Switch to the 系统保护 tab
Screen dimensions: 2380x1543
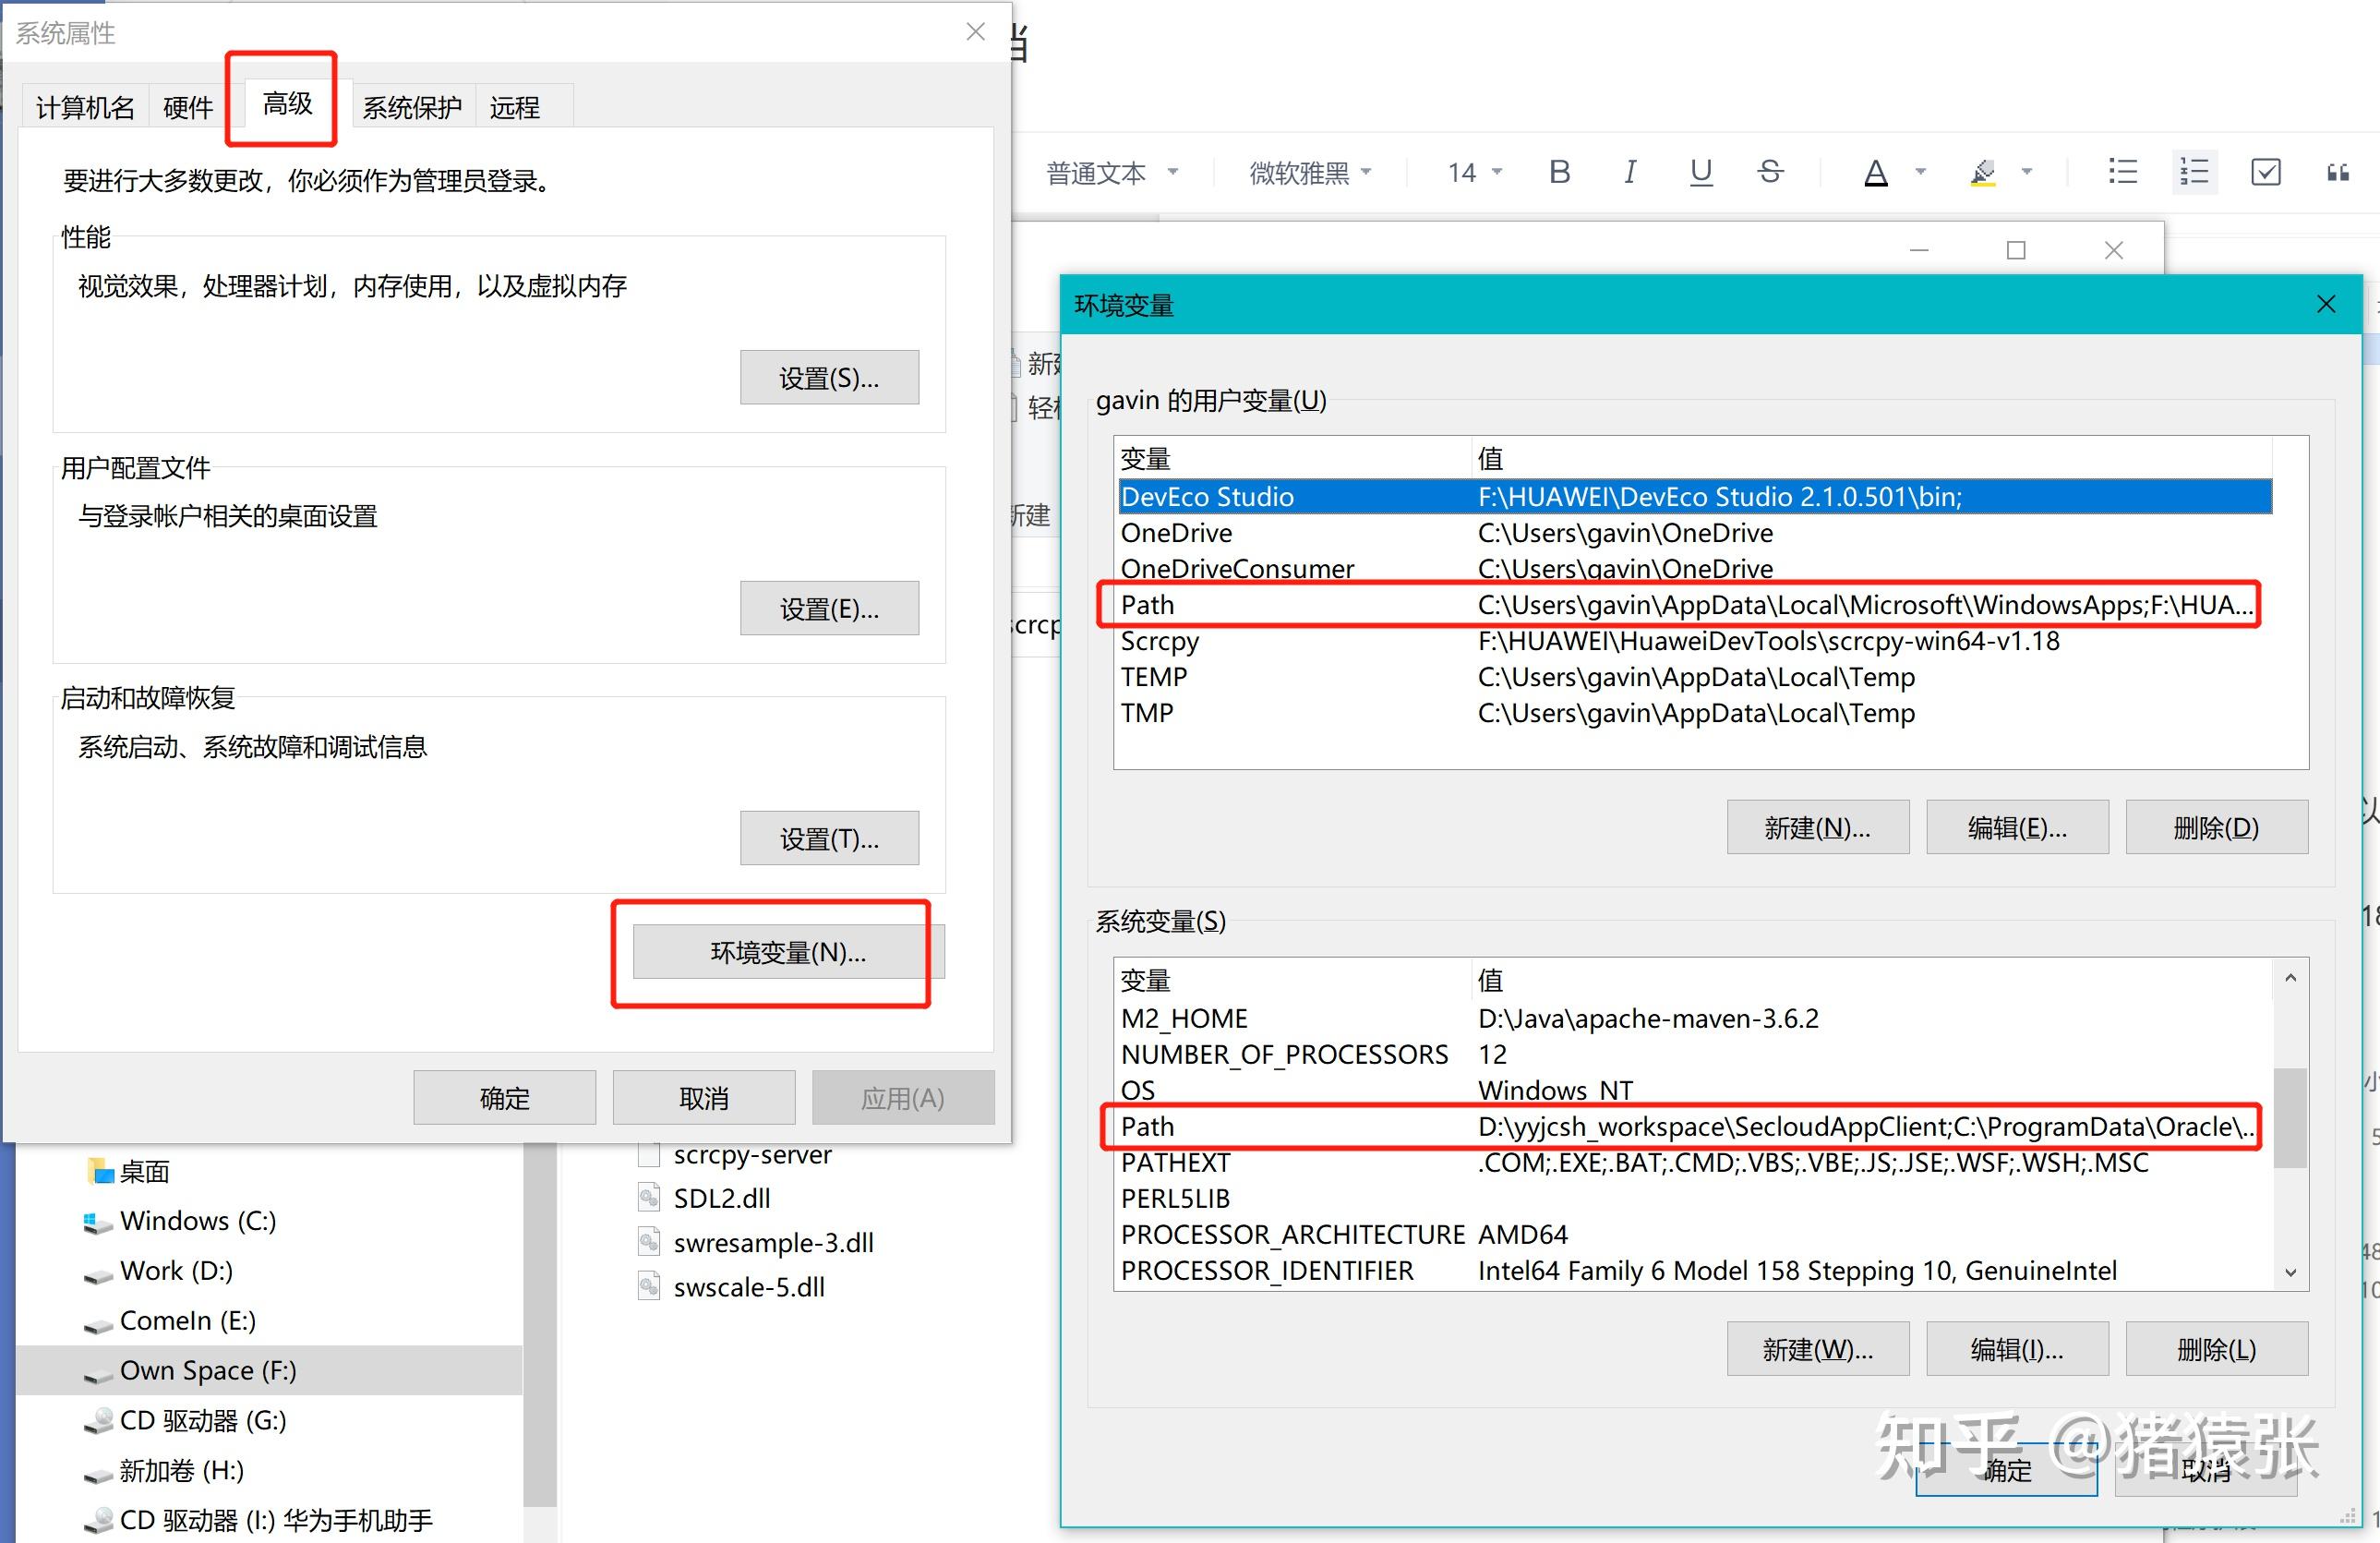(411, 105)
